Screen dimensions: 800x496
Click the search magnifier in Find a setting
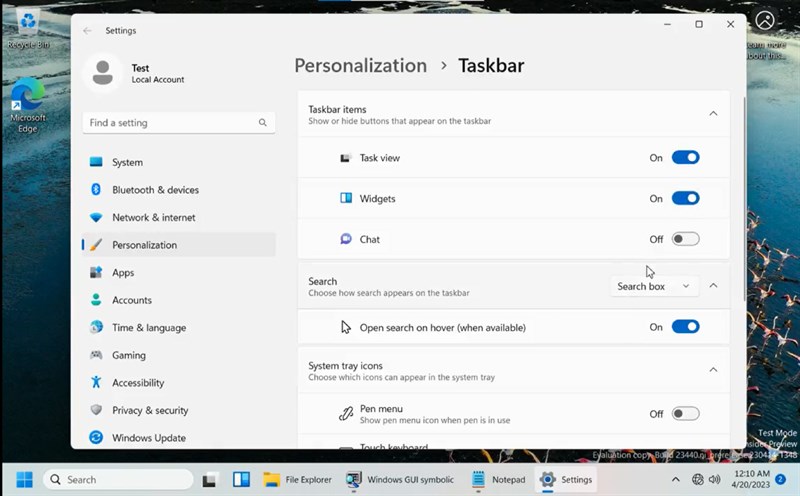pyautogui.click(x=263, y=123)
